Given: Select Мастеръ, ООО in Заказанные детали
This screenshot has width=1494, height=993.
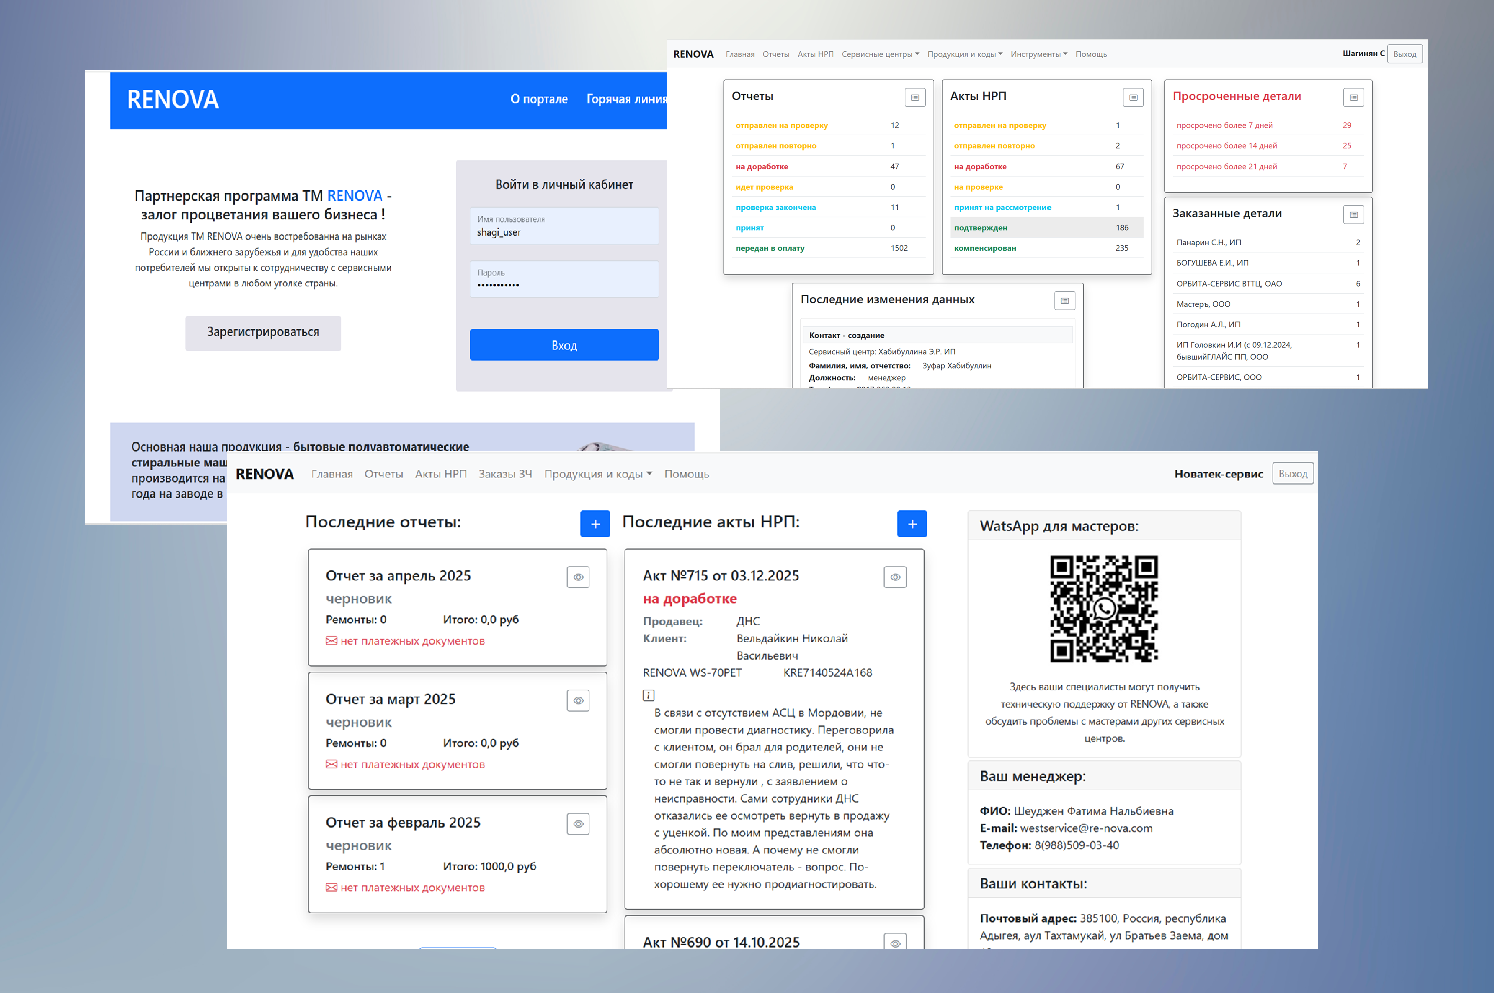Looking at the screenshot, I should tap(1268, 304).
